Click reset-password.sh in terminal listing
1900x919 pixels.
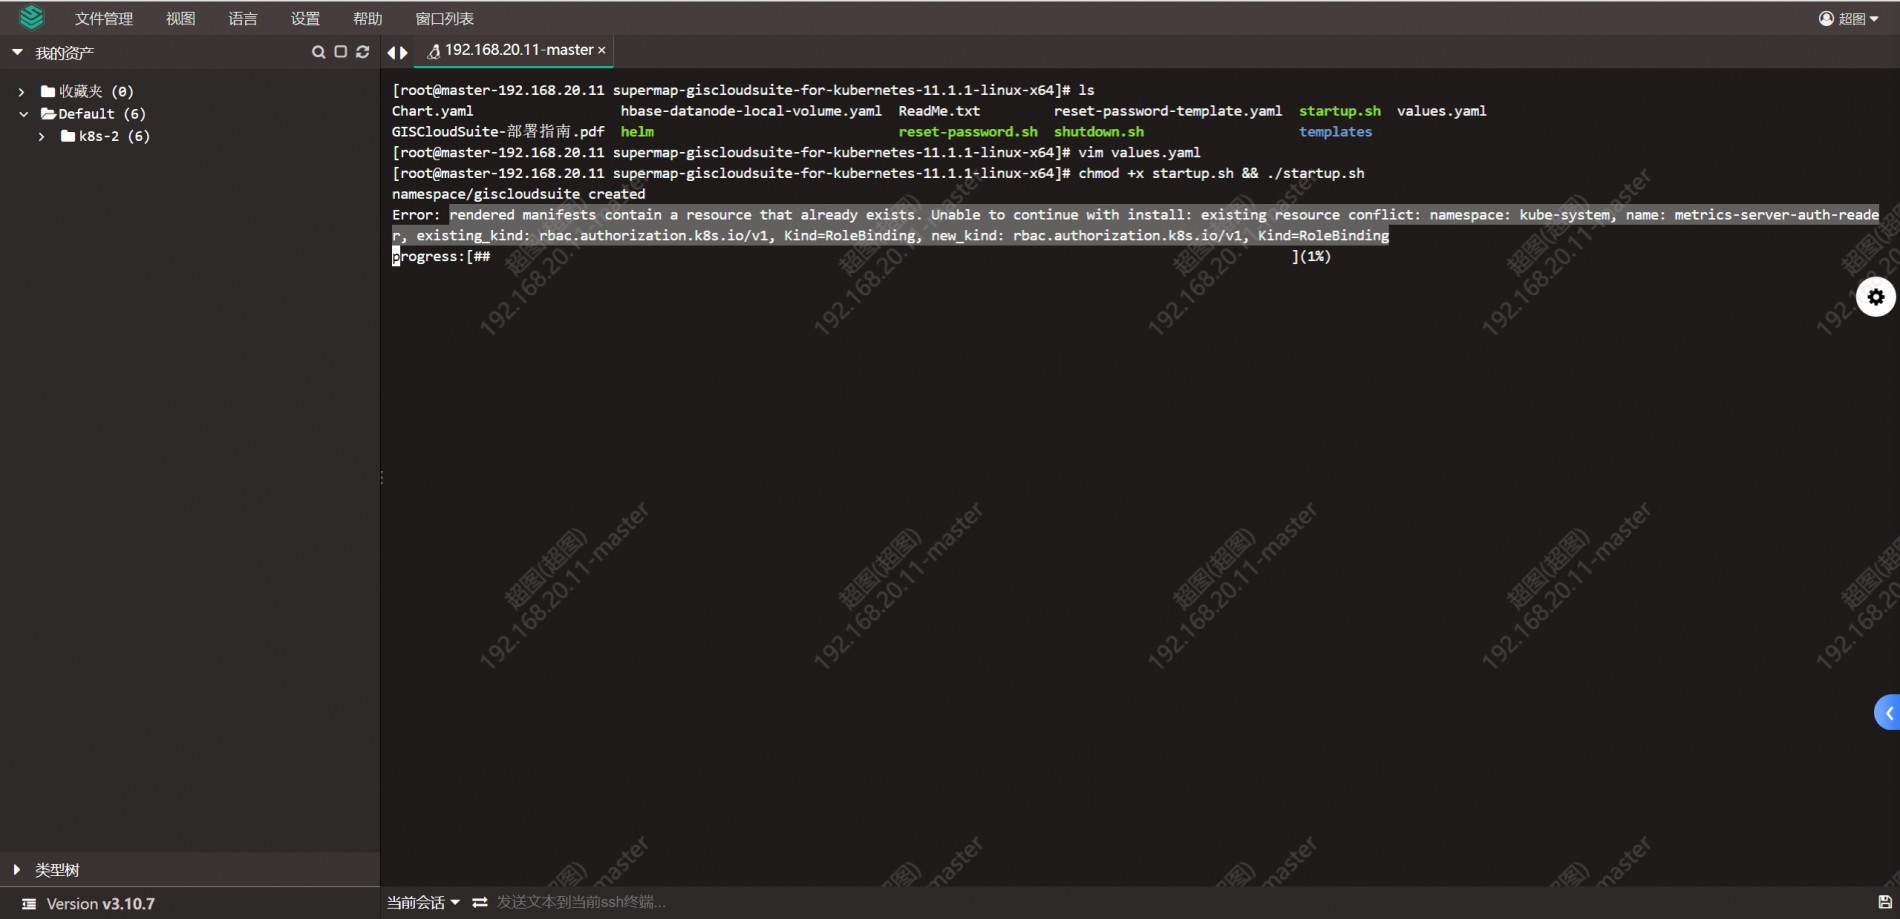[x=968, y=132]
